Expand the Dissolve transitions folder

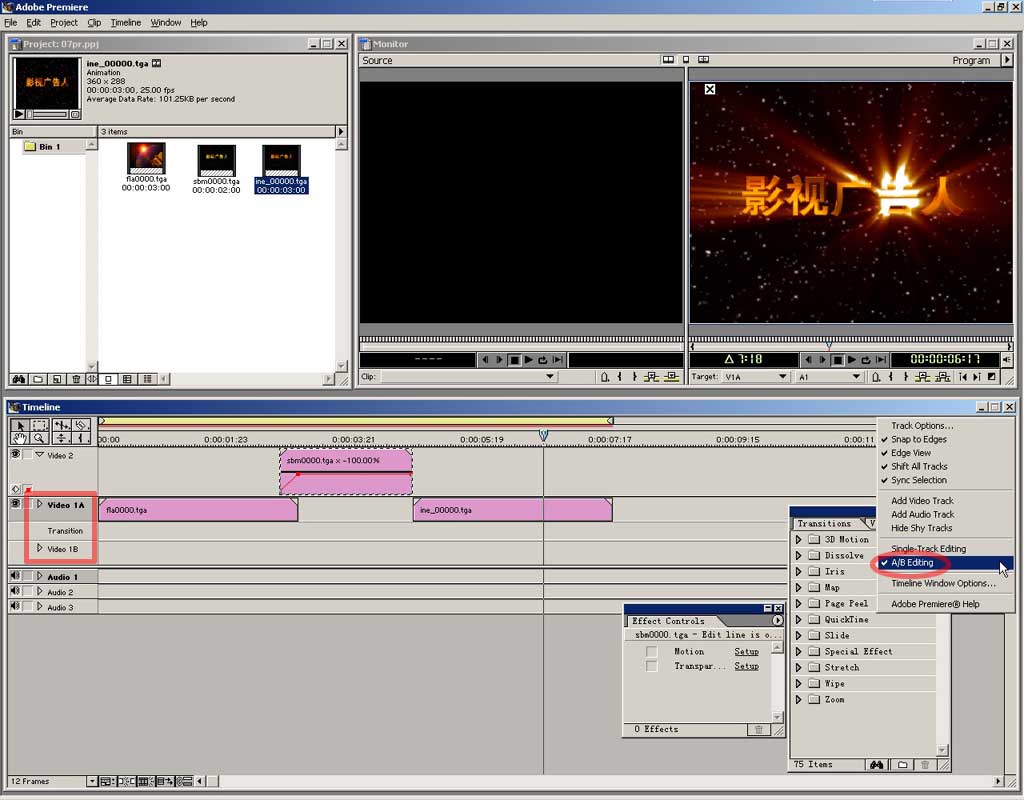(x=798, y=555)
